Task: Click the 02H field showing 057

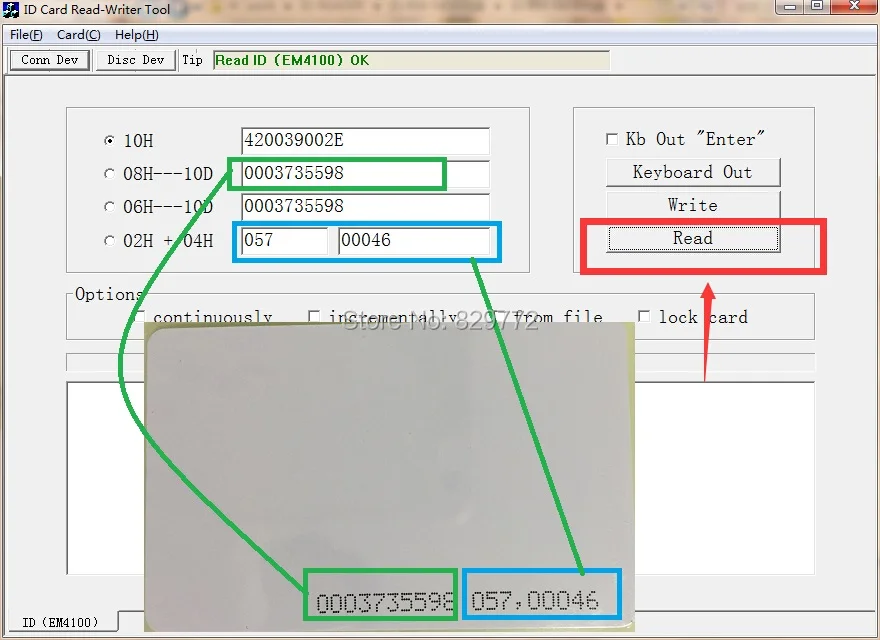Action: click(x=285, y=240)
